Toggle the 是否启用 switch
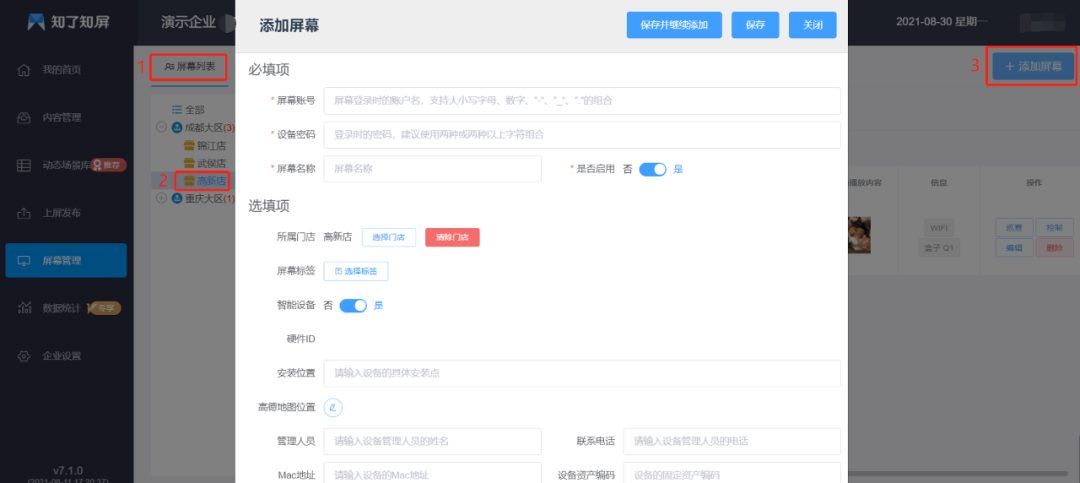1080x483 pixels. (652, 169)
